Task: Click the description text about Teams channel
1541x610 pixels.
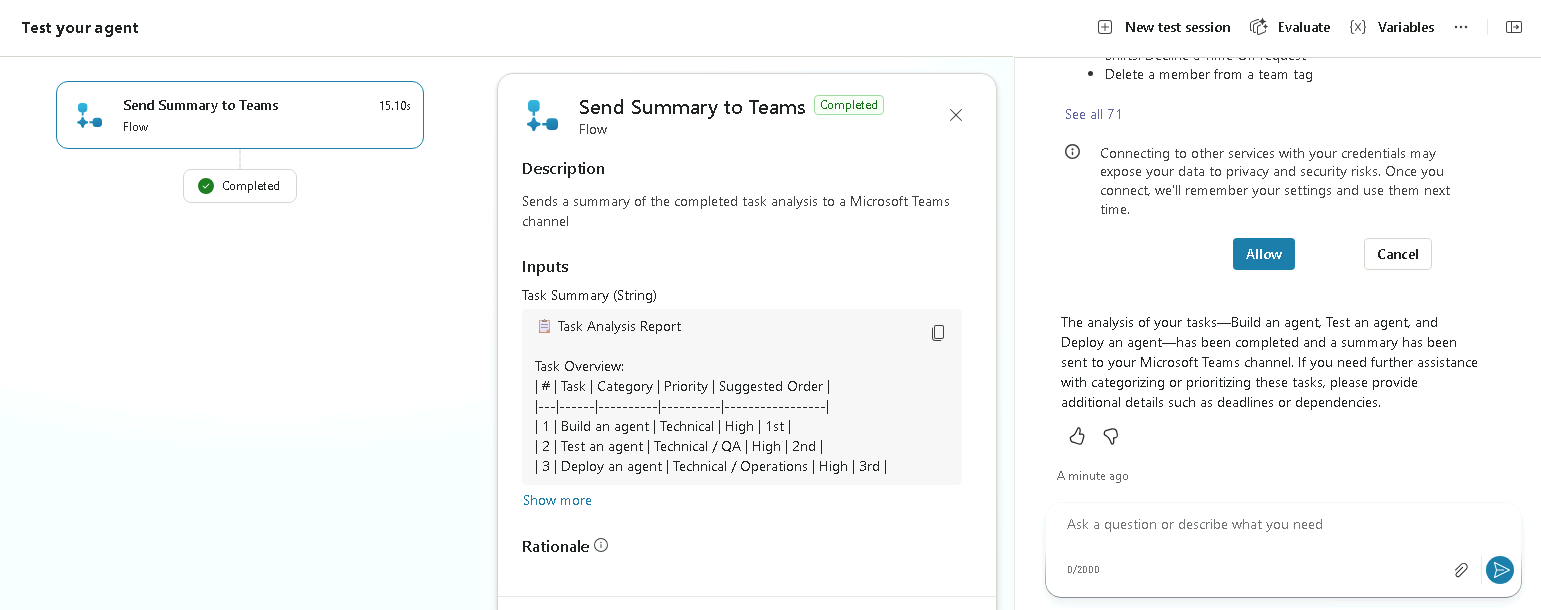Action: [x=736, y=211]
